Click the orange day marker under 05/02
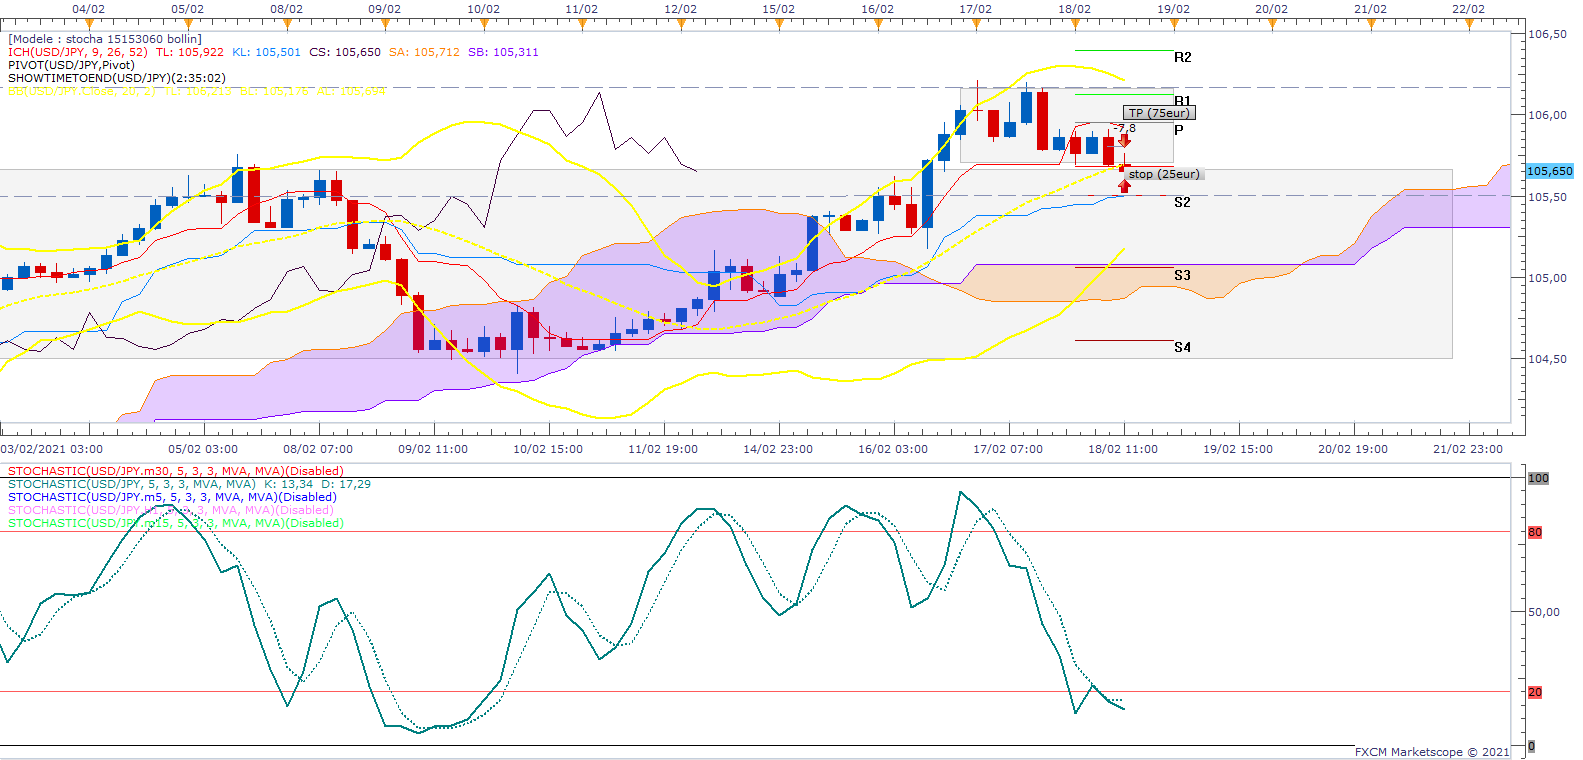Viewport: 1583px width, 760px height. point(187,23)
